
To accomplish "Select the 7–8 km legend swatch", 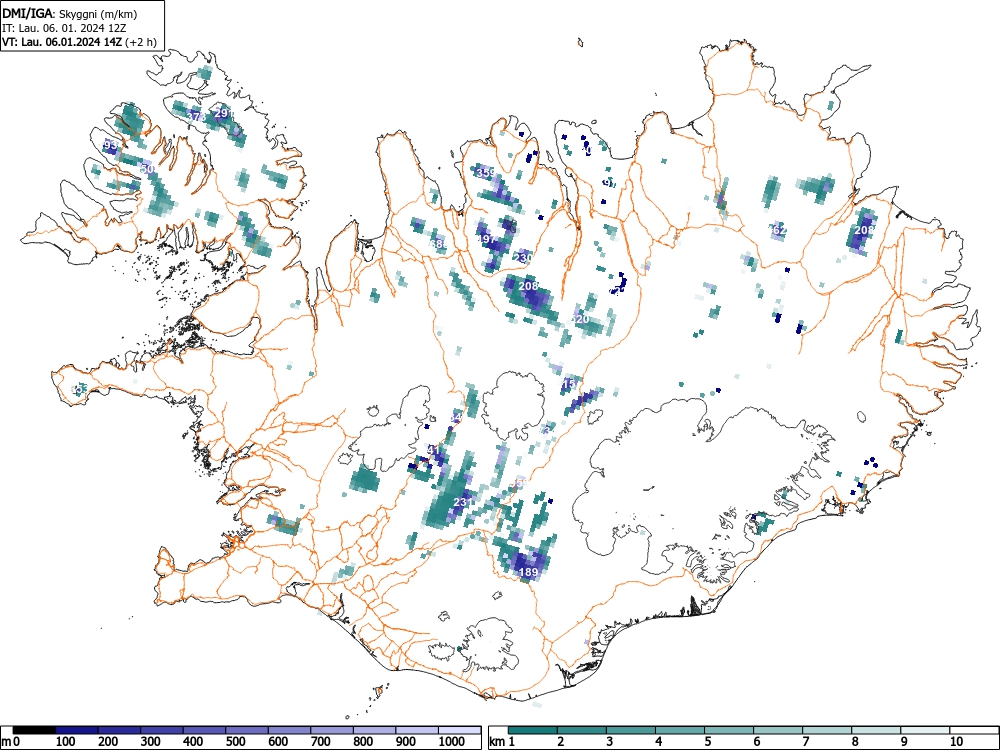I will point(827,730).
